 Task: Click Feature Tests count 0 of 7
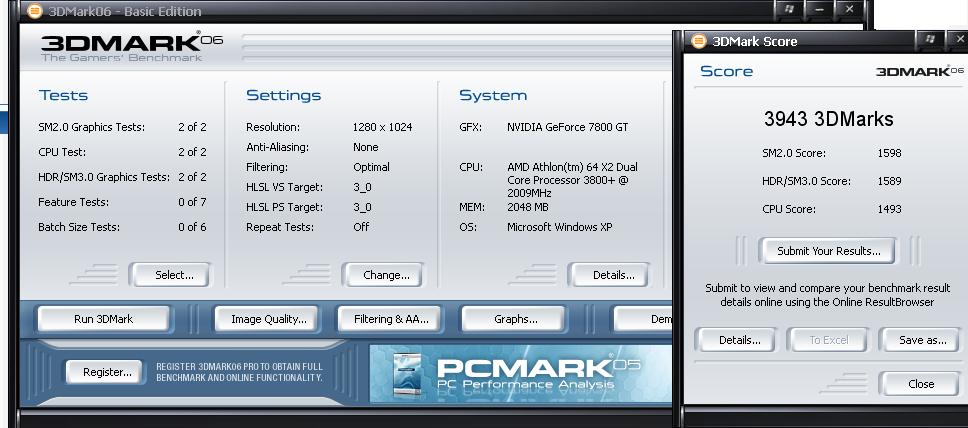192,202
